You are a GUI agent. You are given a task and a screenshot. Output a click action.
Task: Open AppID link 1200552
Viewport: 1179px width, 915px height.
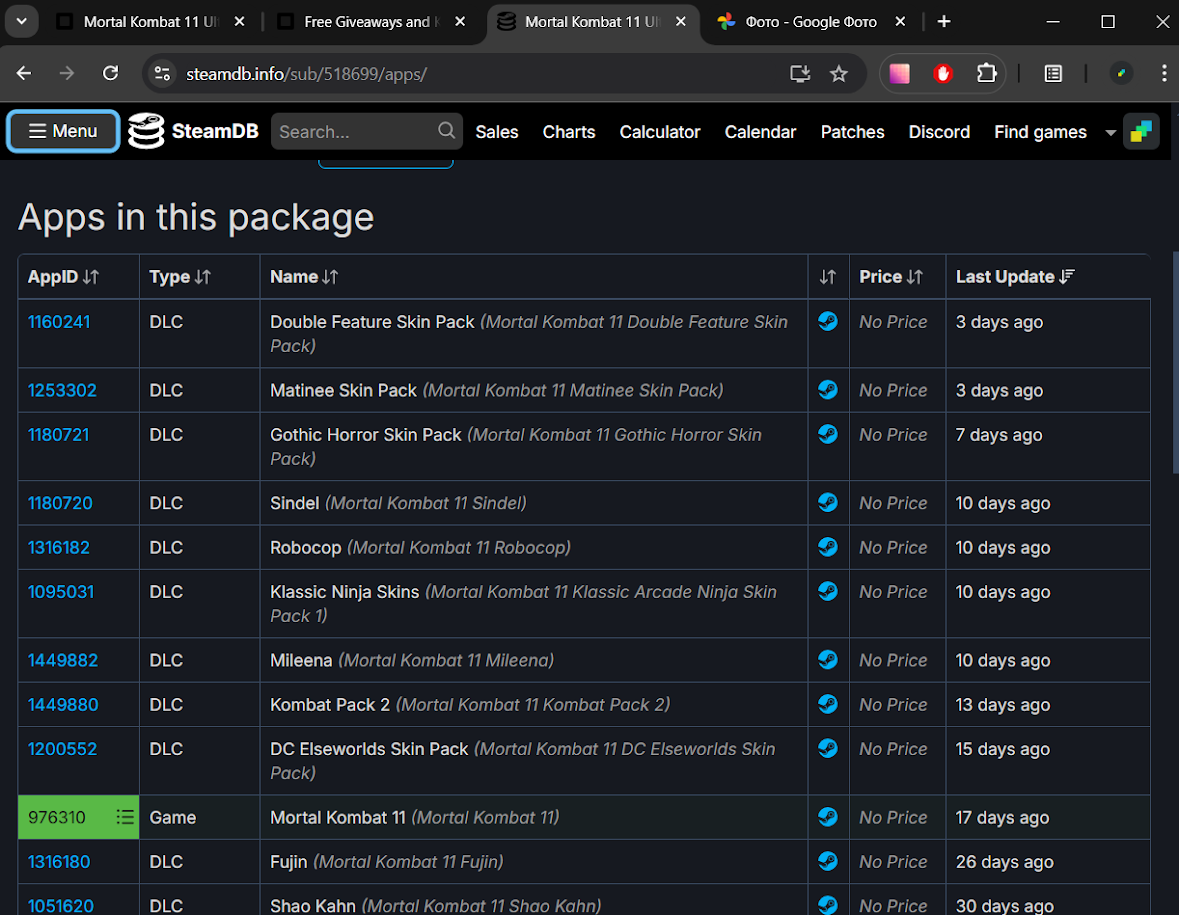point(62,749)
